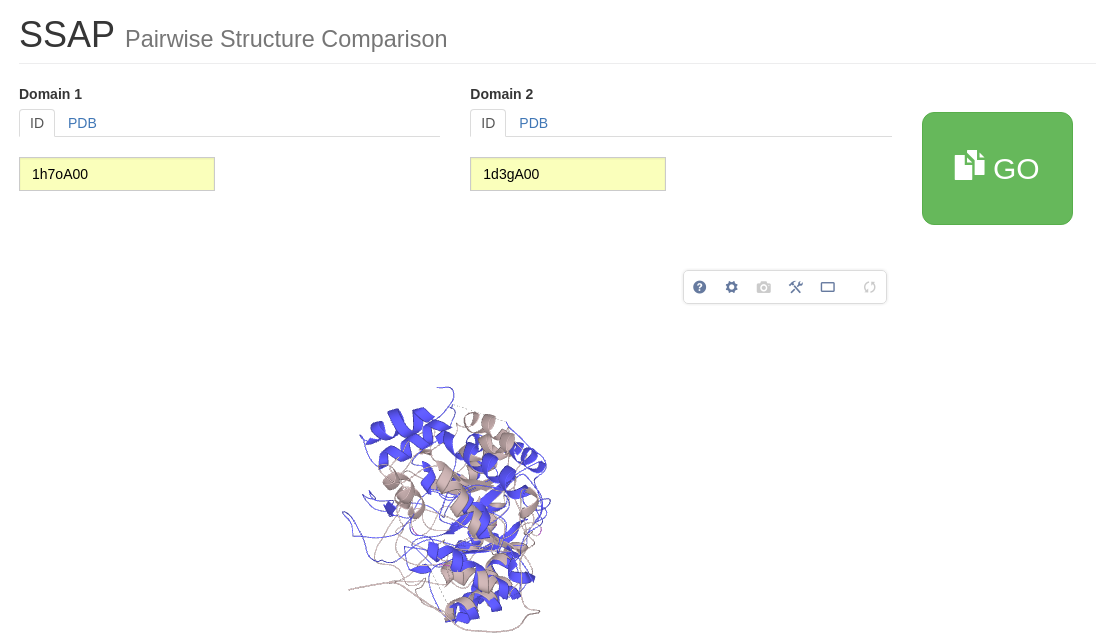This screenshot has width=1096, height=644.
Task: Click the Domain 1 label
Action: pos(50,94)
